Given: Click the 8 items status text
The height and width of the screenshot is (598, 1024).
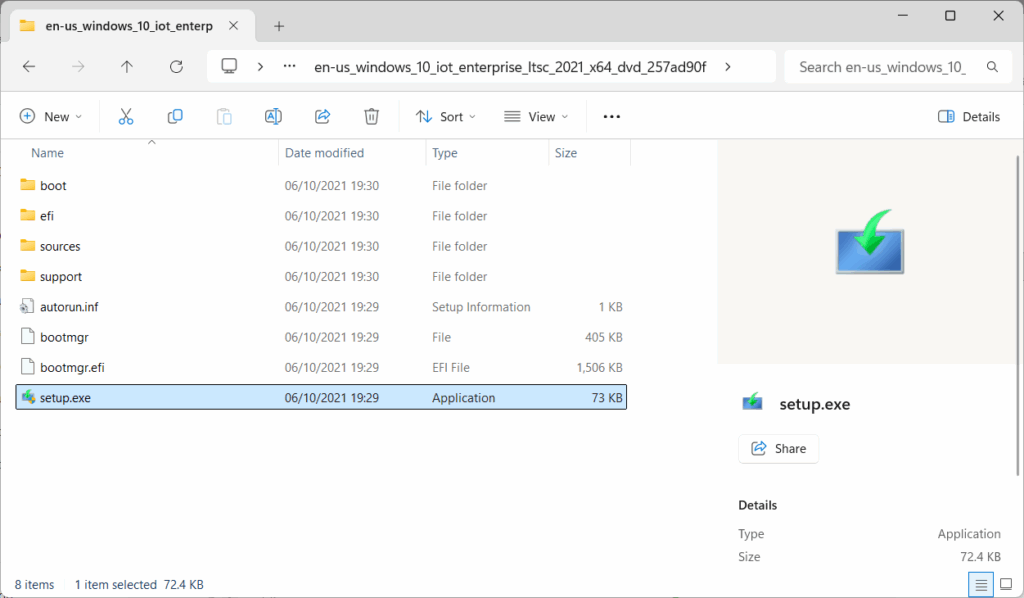Looking at the screenshot, I should pyautogui.click(x=35, y=585).
